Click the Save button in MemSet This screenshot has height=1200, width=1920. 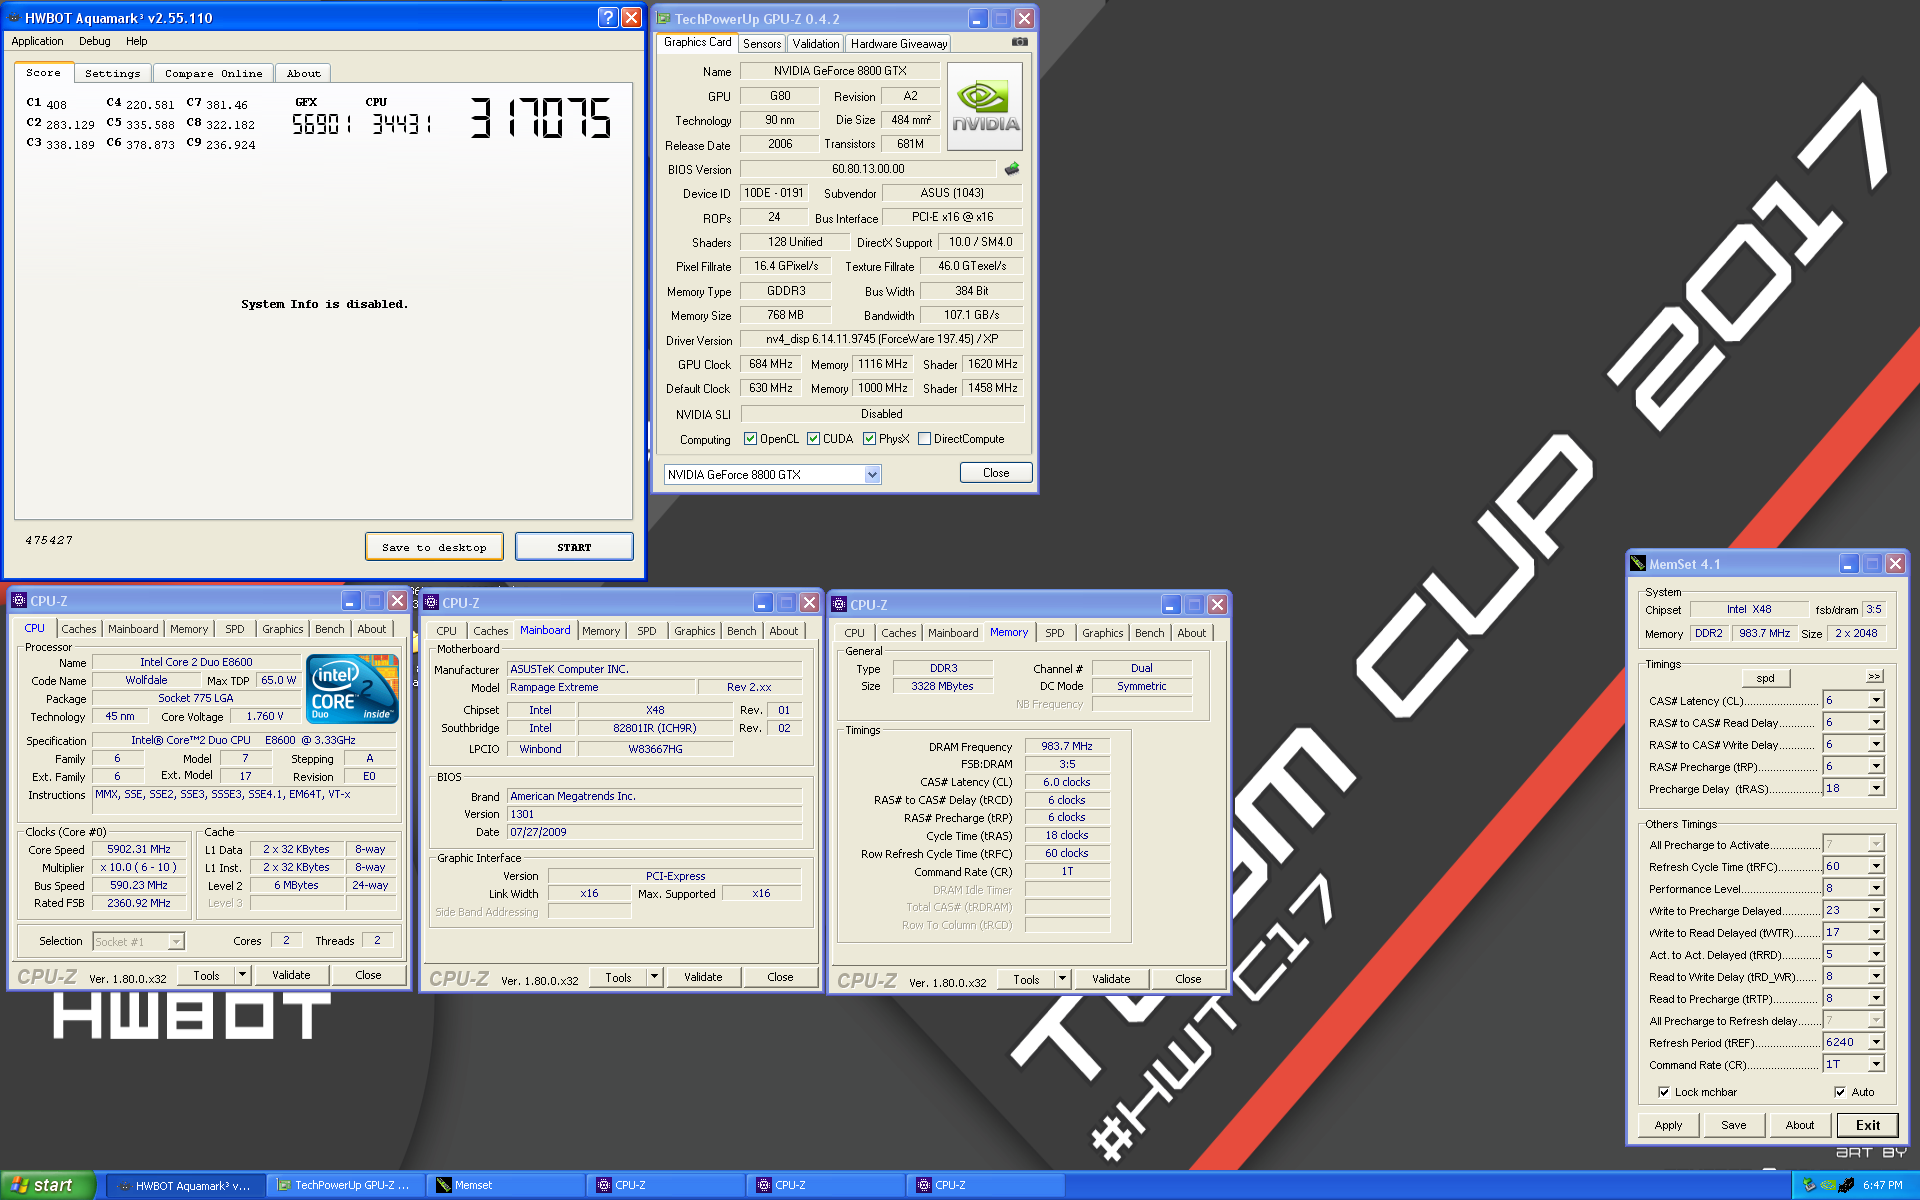tap(1733, 1125)
